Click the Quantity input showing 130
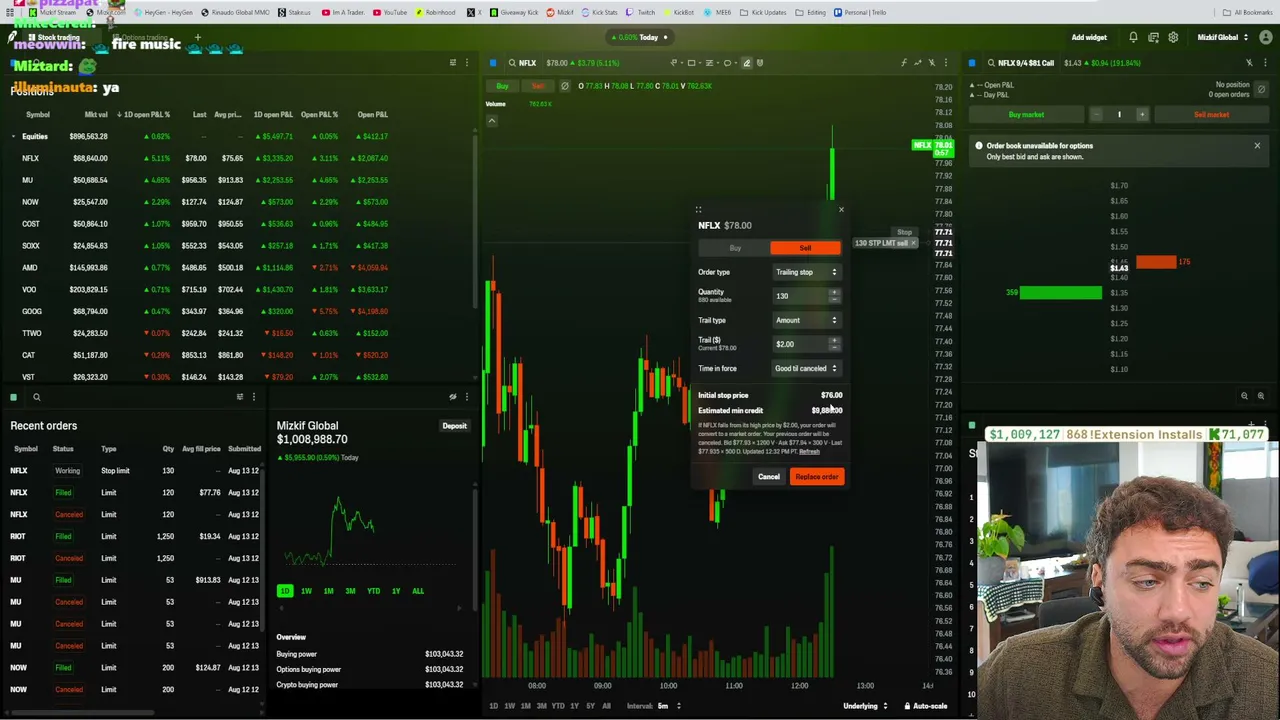1280x720 pixels. (x=800, y=296)
